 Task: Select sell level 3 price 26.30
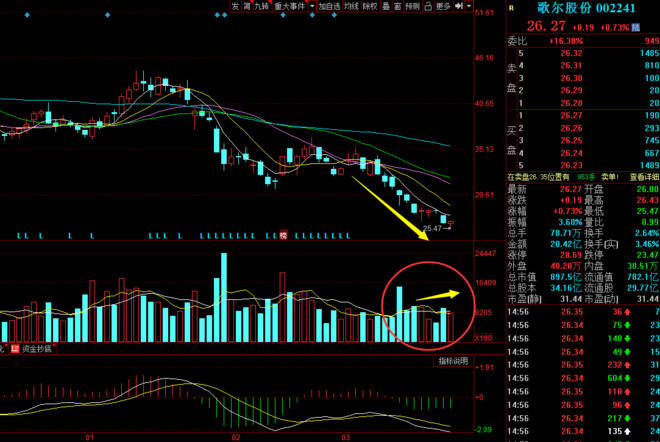[x=571, y=78]
